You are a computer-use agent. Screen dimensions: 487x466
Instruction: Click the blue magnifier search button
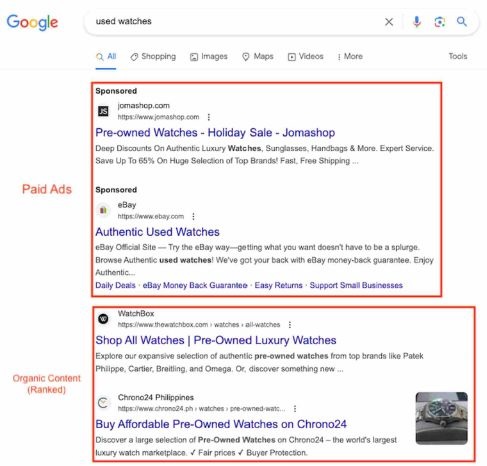pyautogui.click(x=462, y=22)
